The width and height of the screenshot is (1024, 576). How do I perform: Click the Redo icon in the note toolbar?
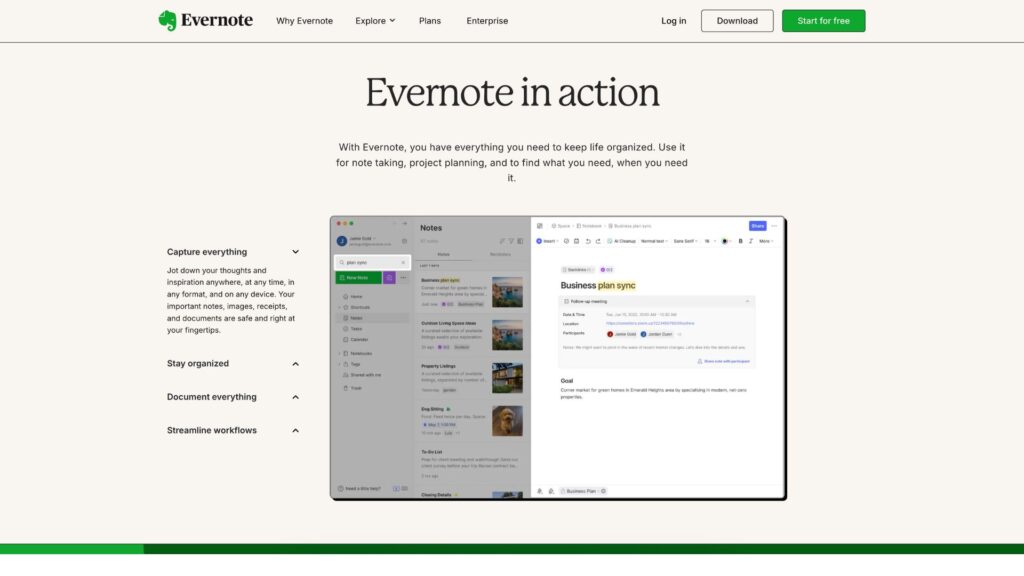598,240
